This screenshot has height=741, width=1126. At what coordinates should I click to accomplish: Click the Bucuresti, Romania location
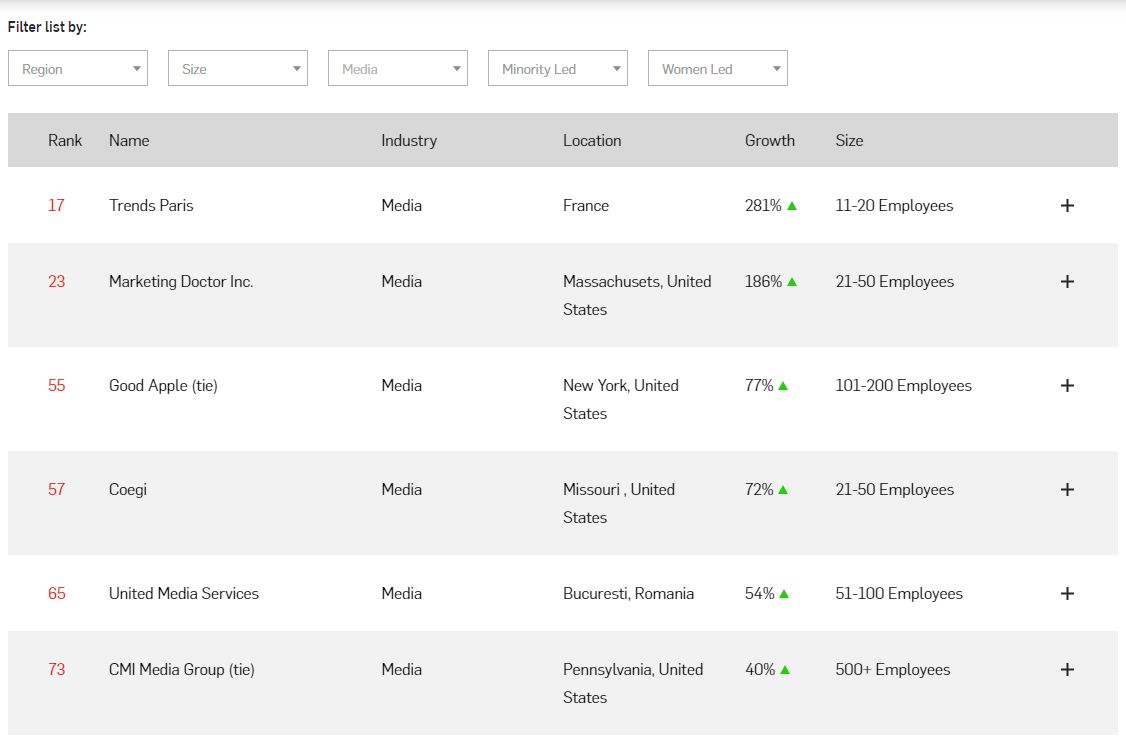[628, 594]
